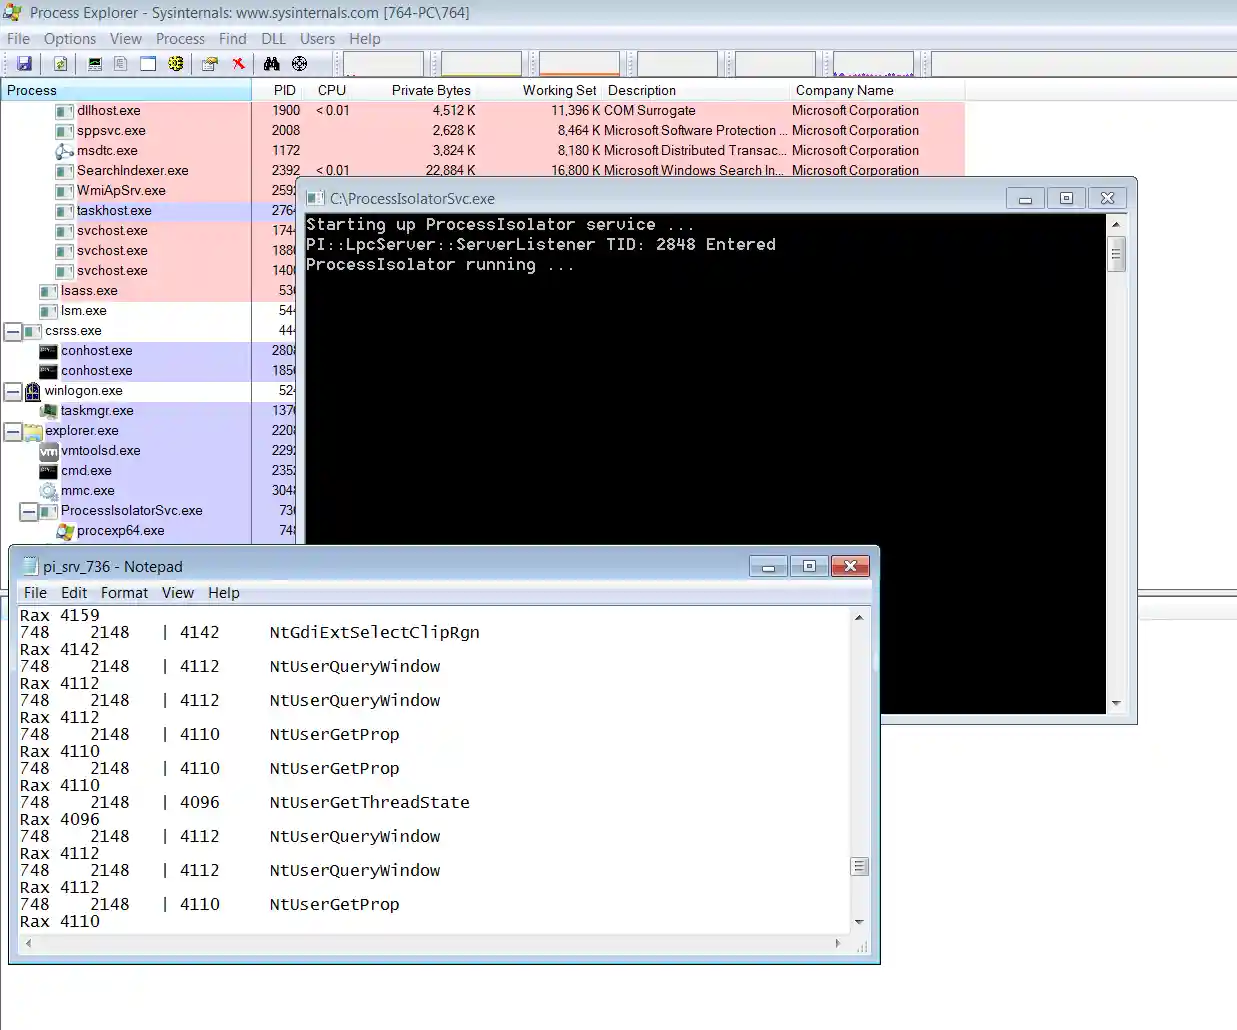
Task: Collapse the winlogon.exe process branch
Action: click(13, 391)
